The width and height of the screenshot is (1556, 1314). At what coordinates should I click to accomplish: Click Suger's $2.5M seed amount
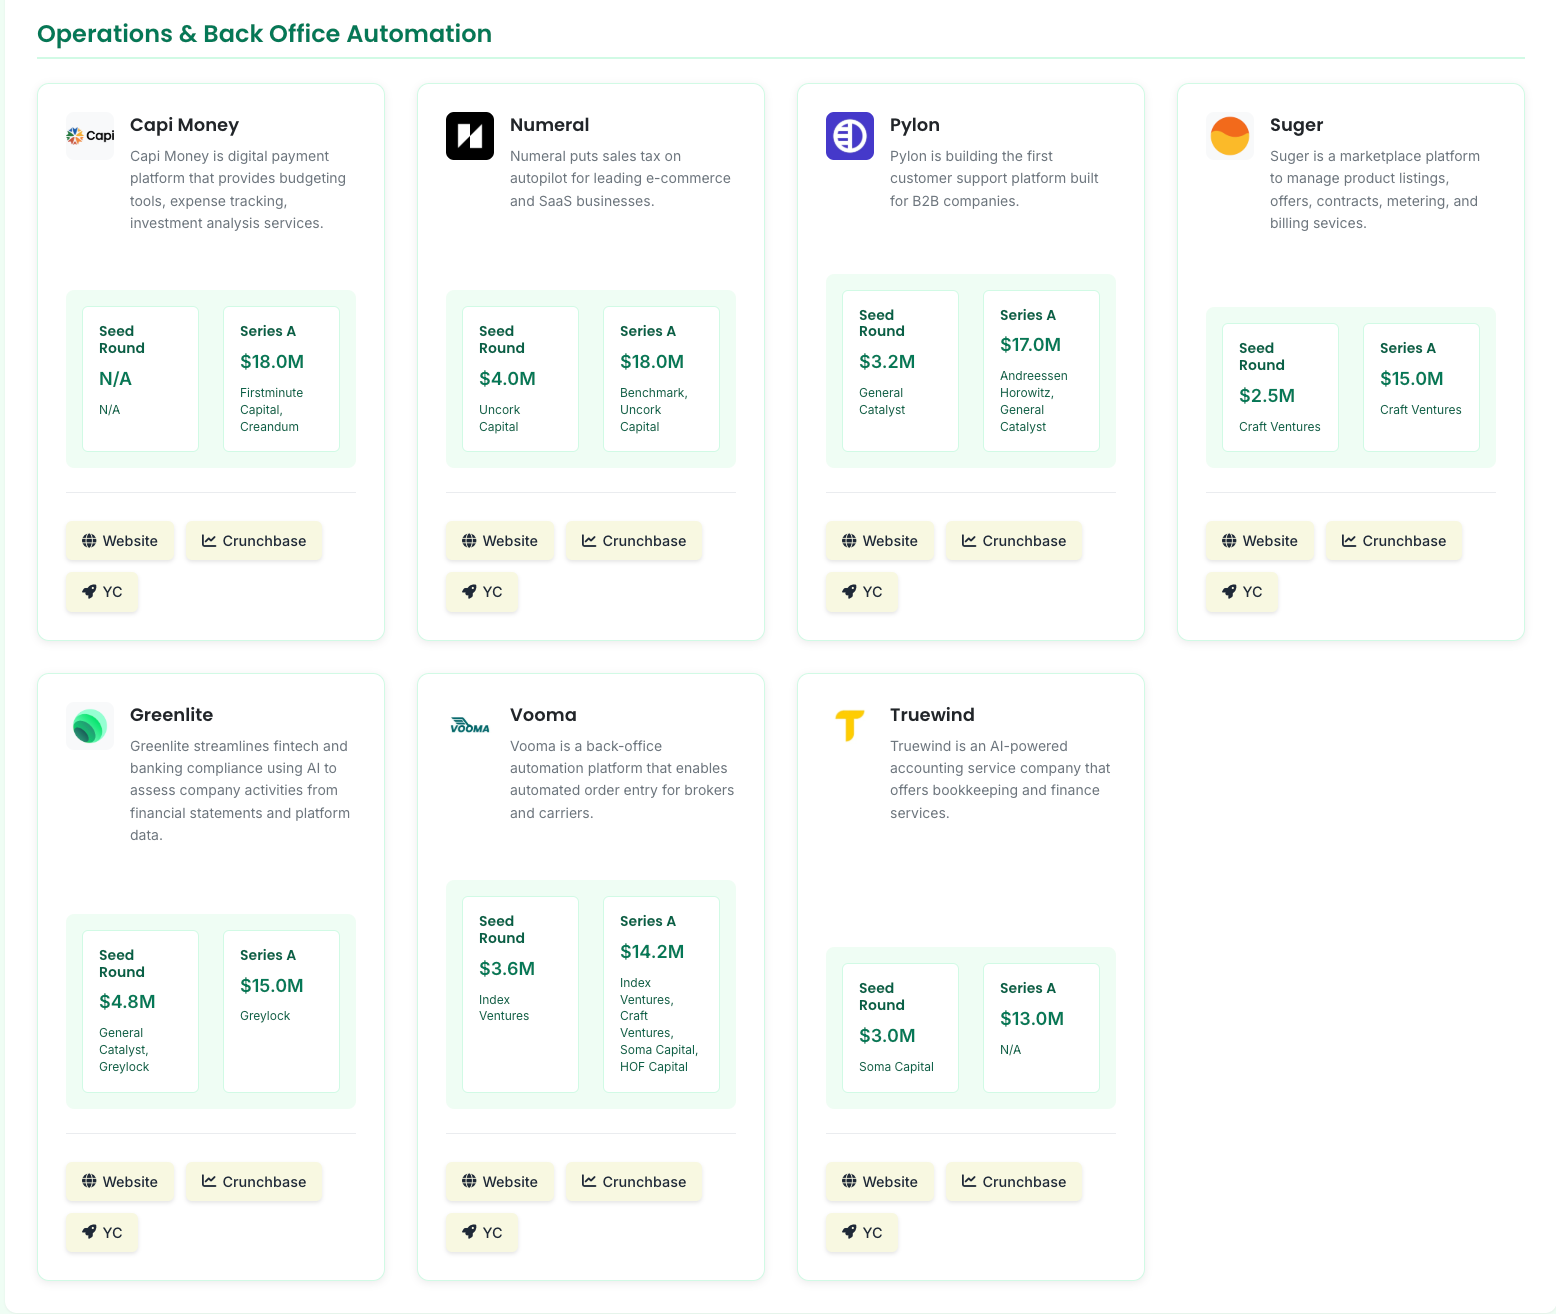tap(1267, 396)
